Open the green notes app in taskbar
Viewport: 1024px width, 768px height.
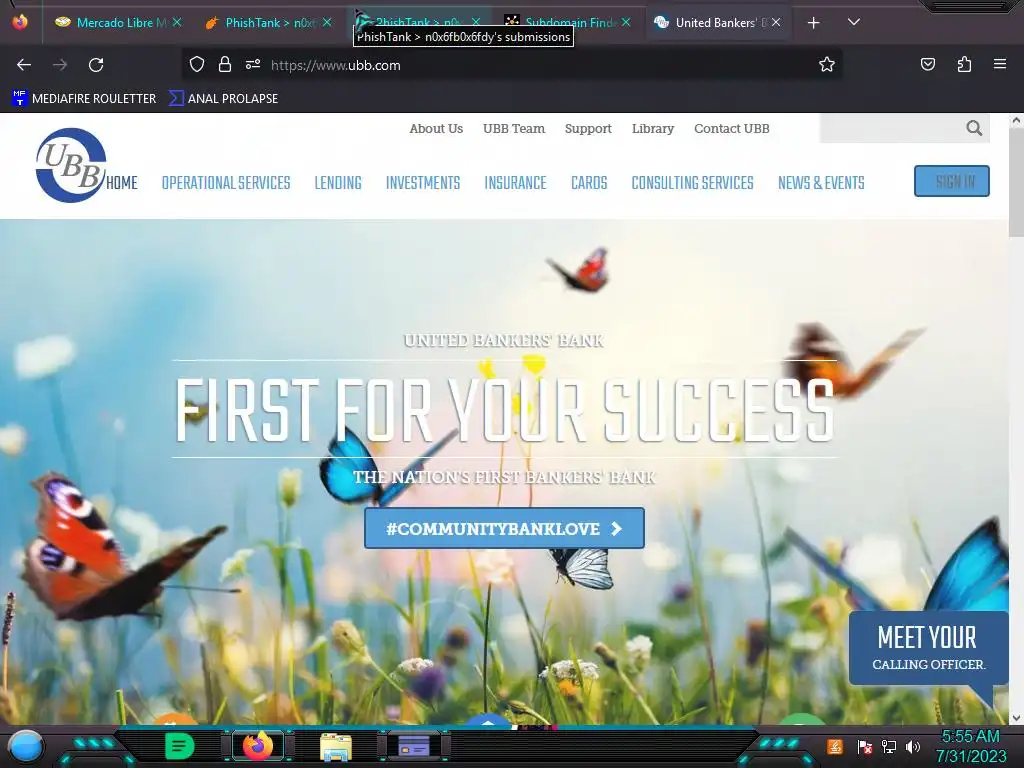coord(179,746)
